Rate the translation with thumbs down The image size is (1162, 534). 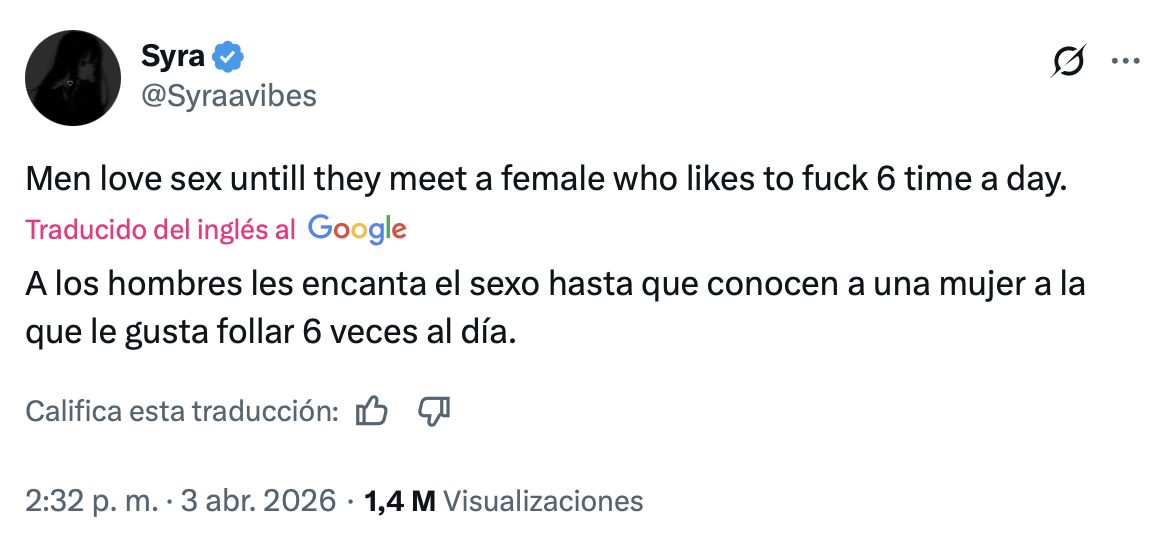[434, 410]
